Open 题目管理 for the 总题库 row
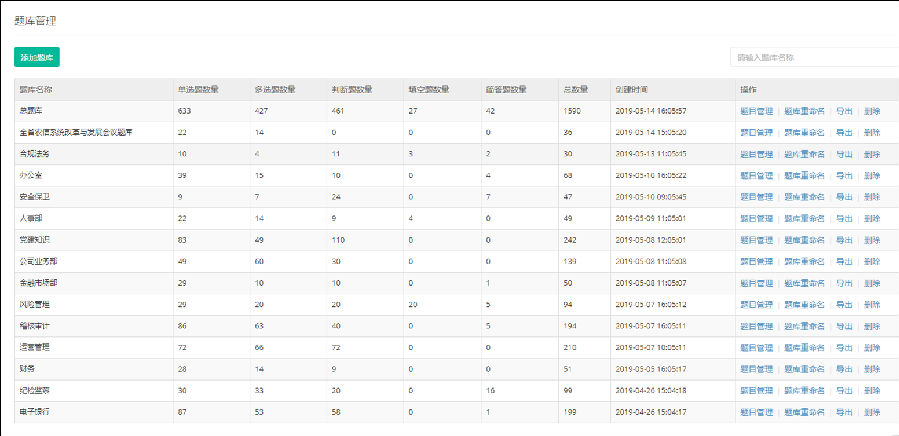The height and width of the screenshot is (436, 899). [x=758, y=111]
